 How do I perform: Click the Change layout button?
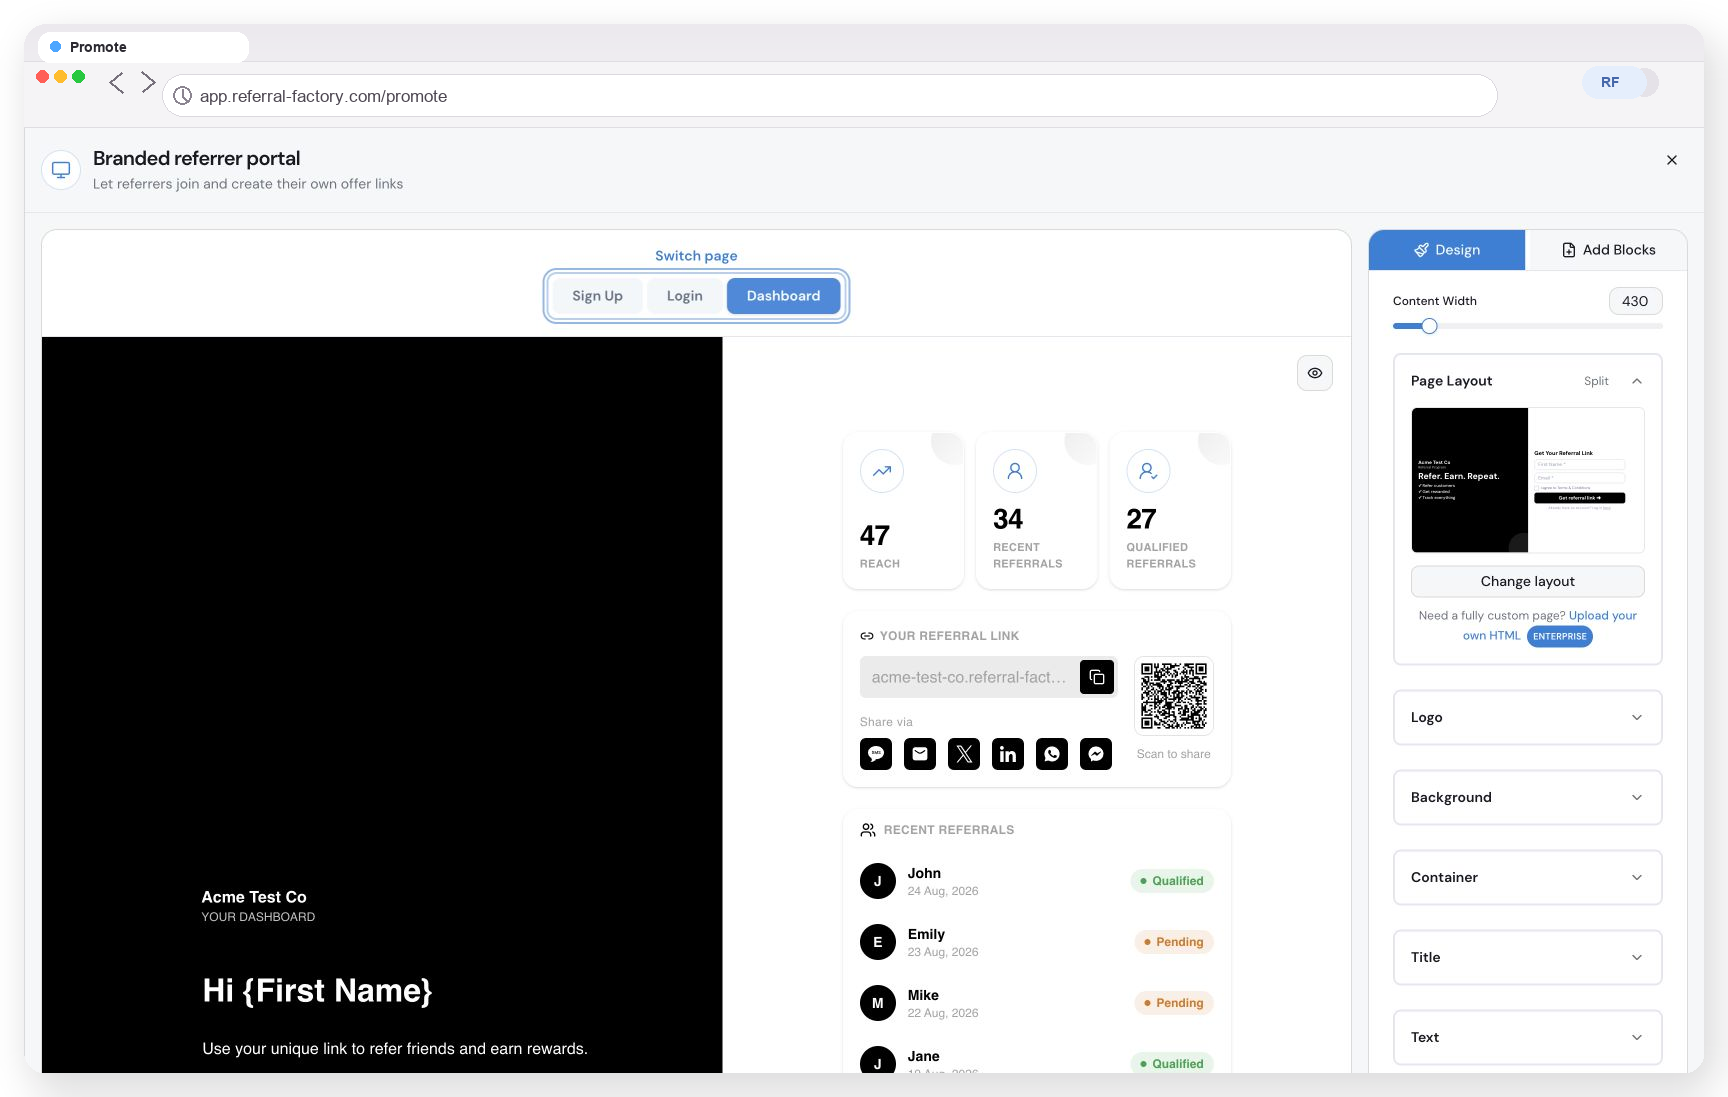(x=1528, y=581)
